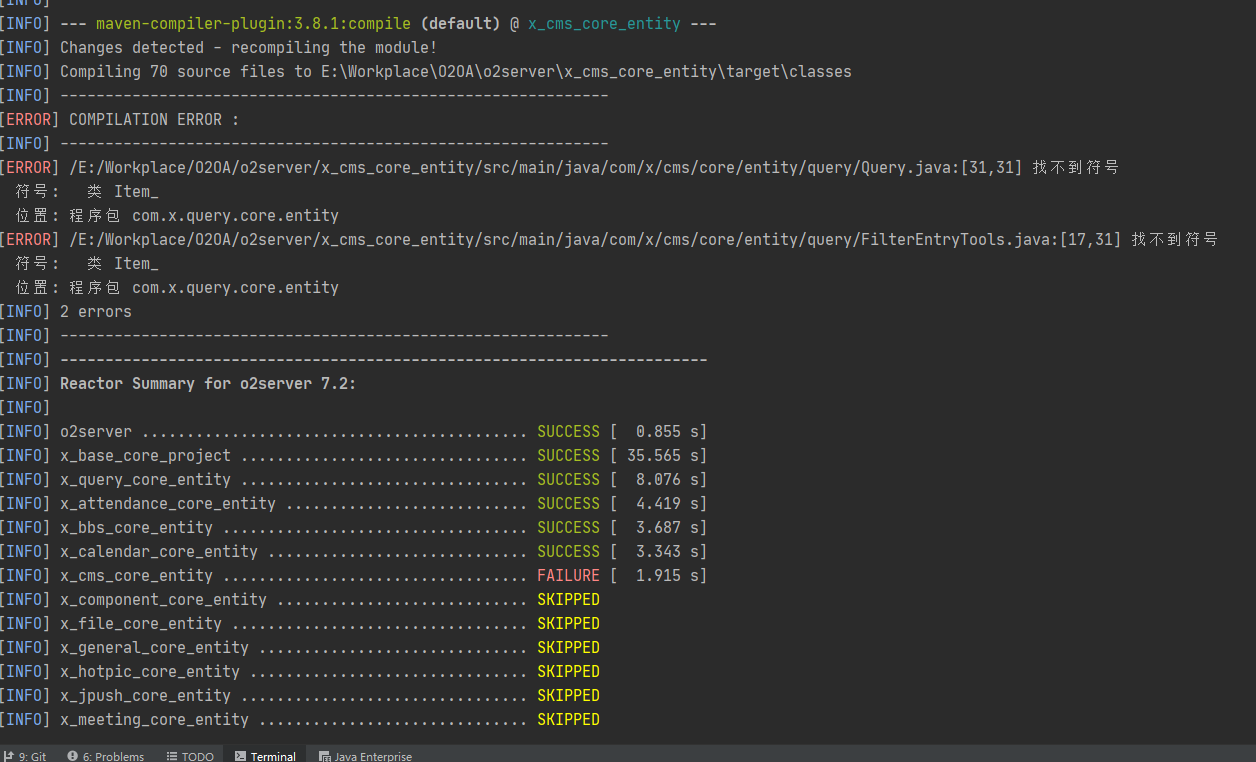Click the x_cms_core_entity module name in compile header
Screen dimensions: 1256x762
pyautogui.click(x=604, y=23)
